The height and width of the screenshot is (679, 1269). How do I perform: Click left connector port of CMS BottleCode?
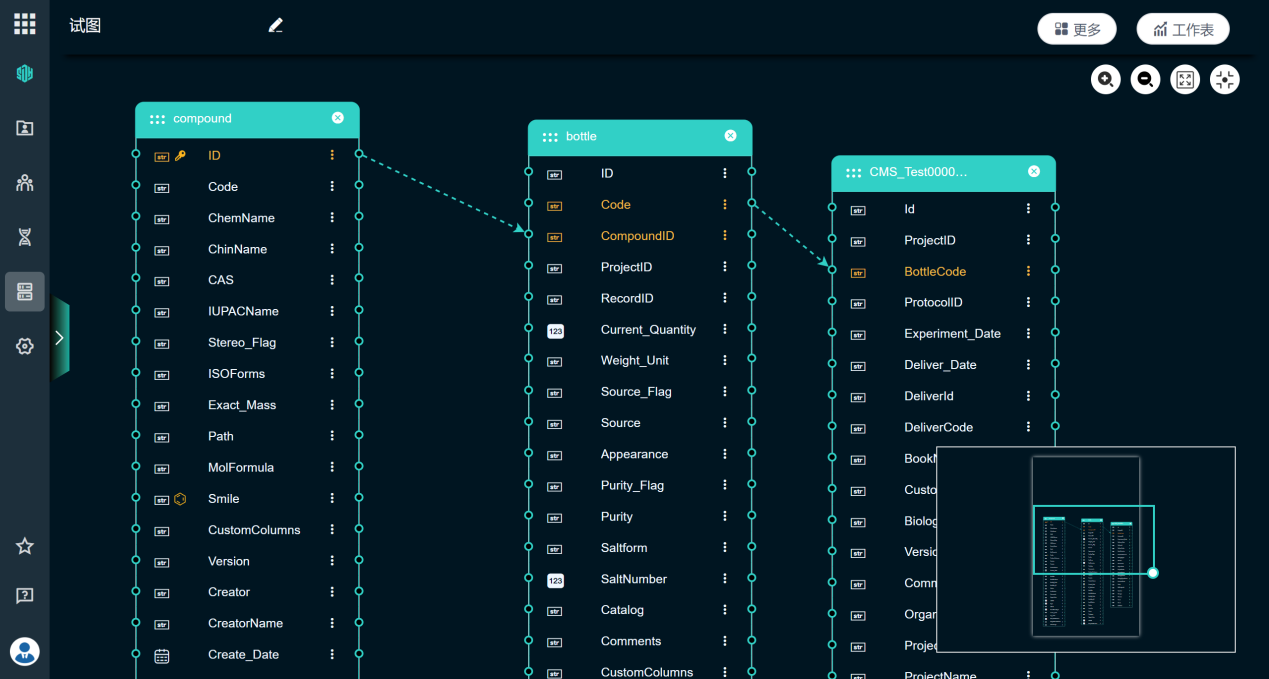point(832,270)
